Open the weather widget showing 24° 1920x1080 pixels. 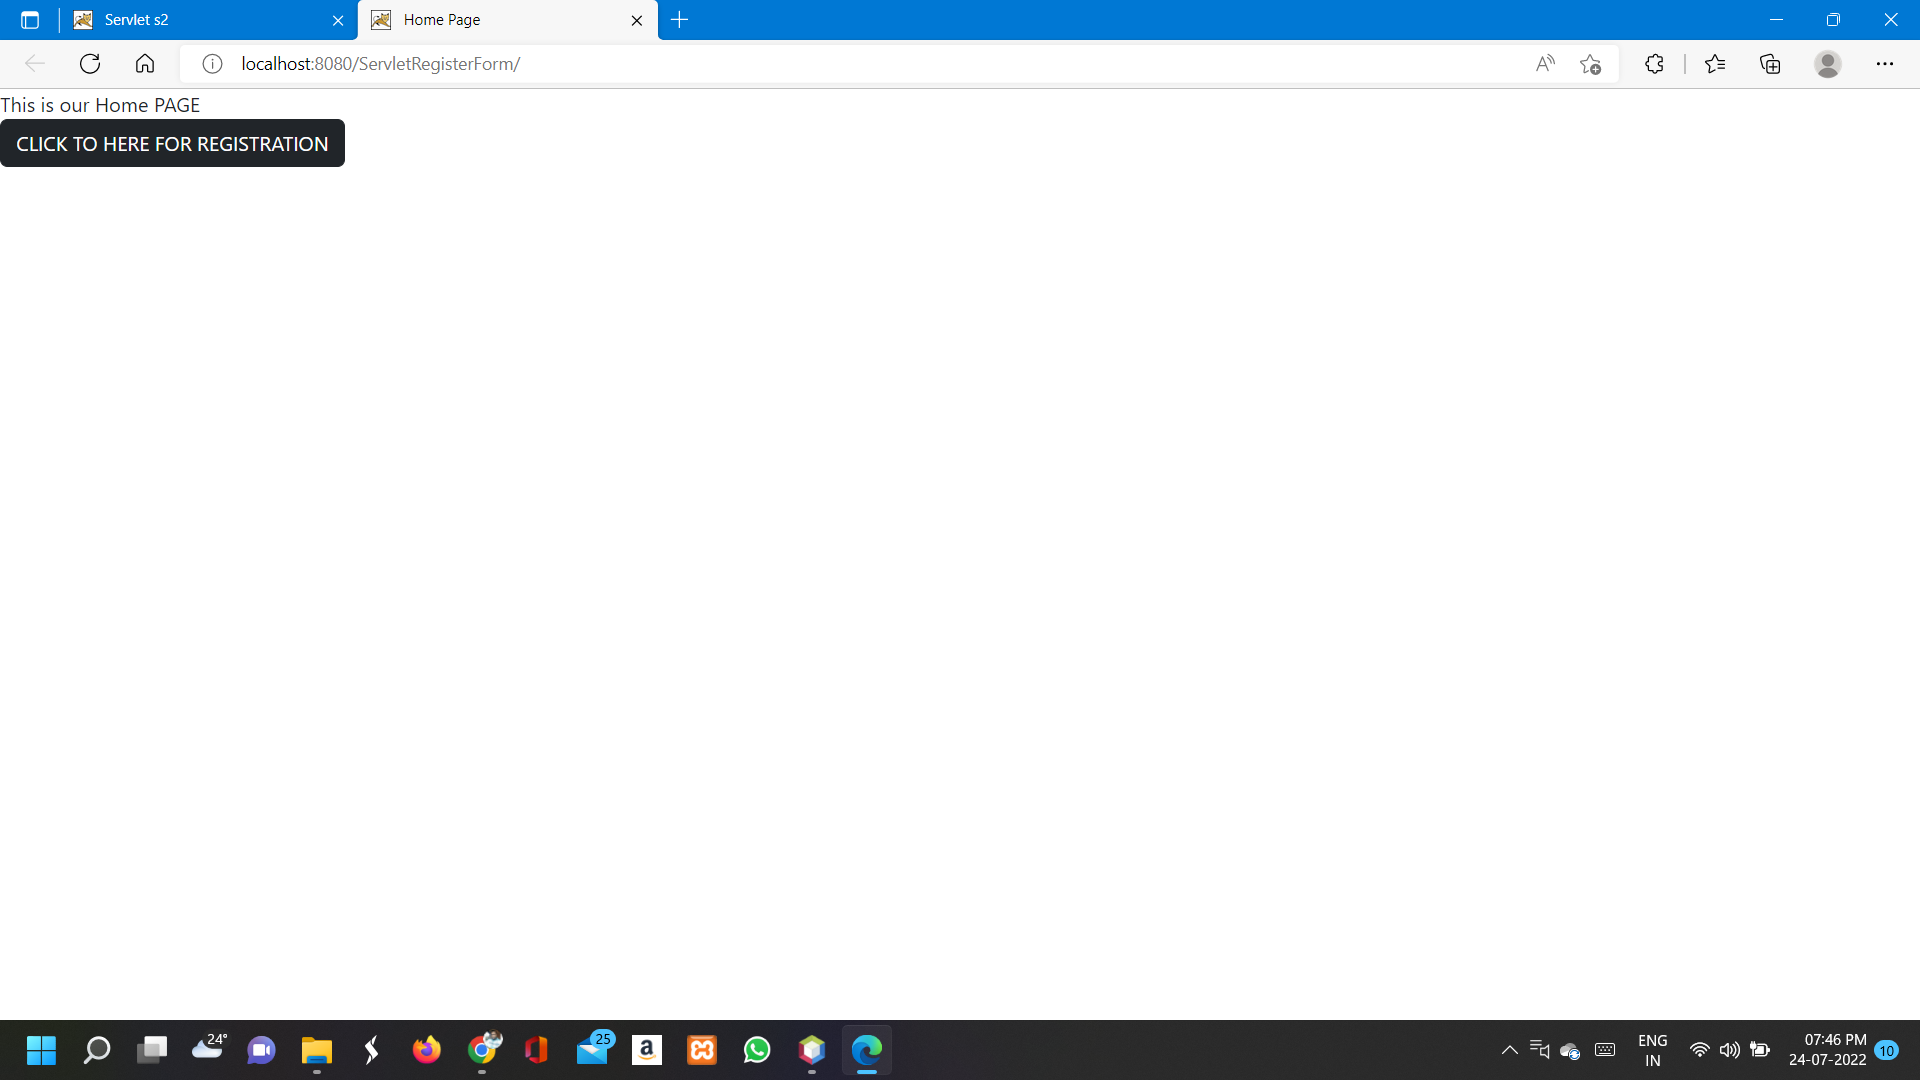[x=208, y=1048]
